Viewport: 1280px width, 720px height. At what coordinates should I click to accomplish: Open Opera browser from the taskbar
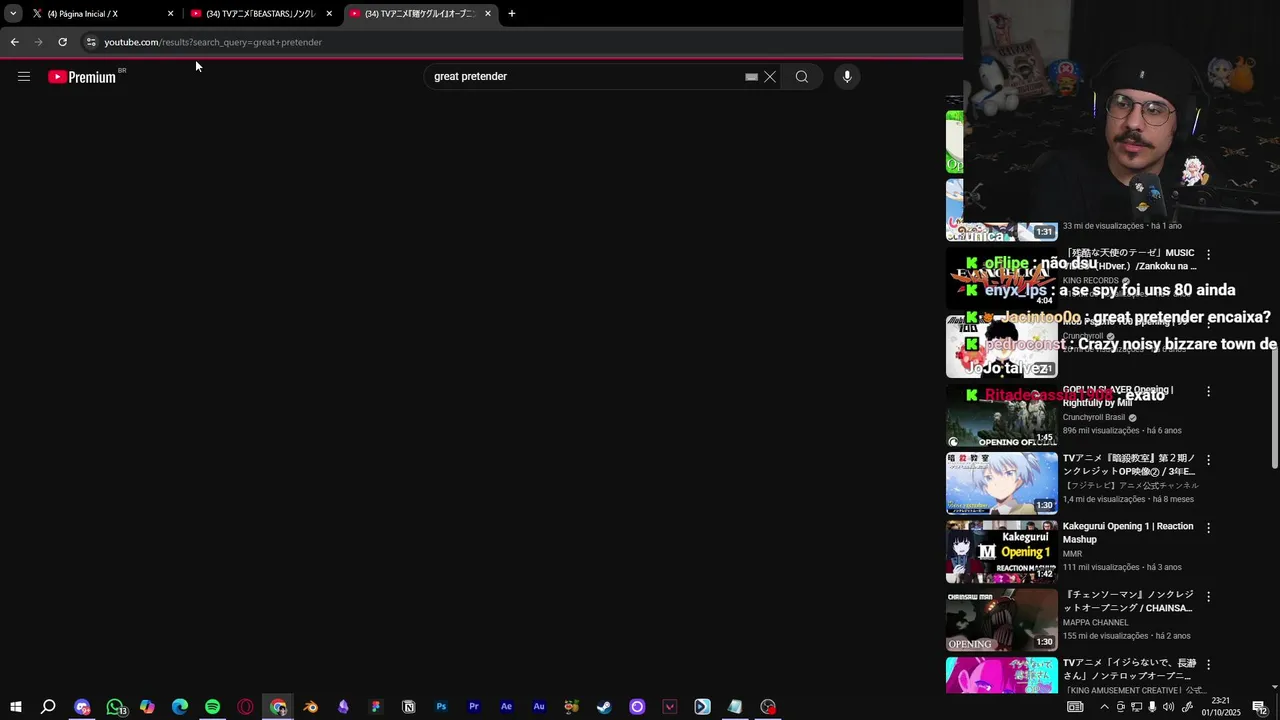point(245,707)
